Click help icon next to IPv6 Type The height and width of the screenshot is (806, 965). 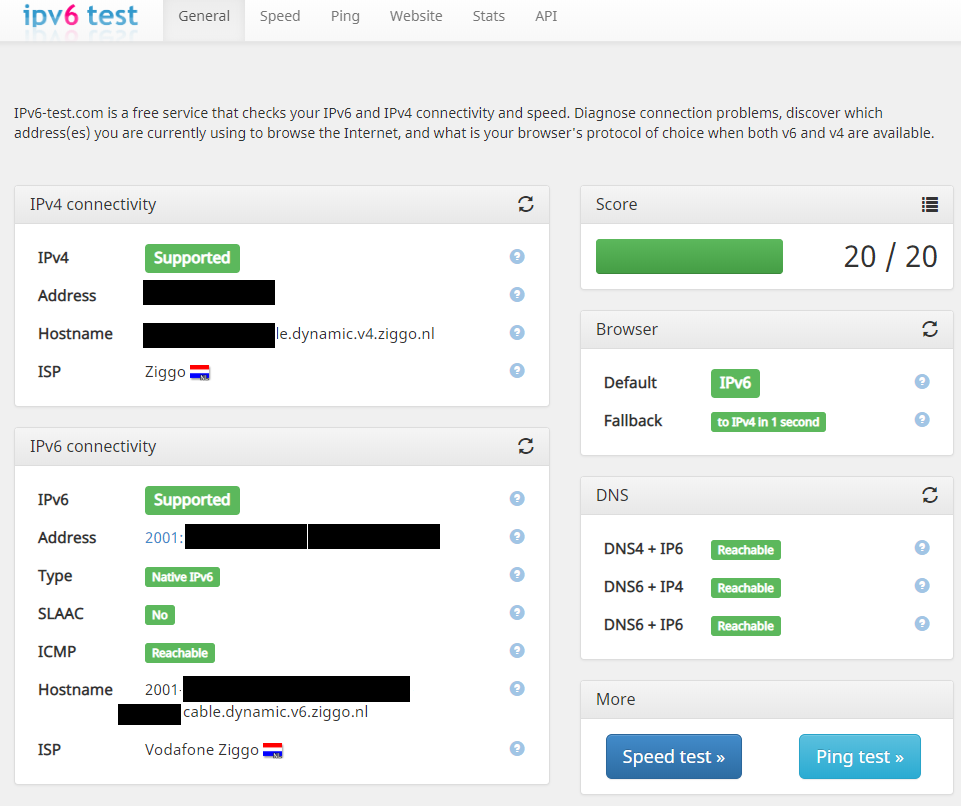coord(517,575)
